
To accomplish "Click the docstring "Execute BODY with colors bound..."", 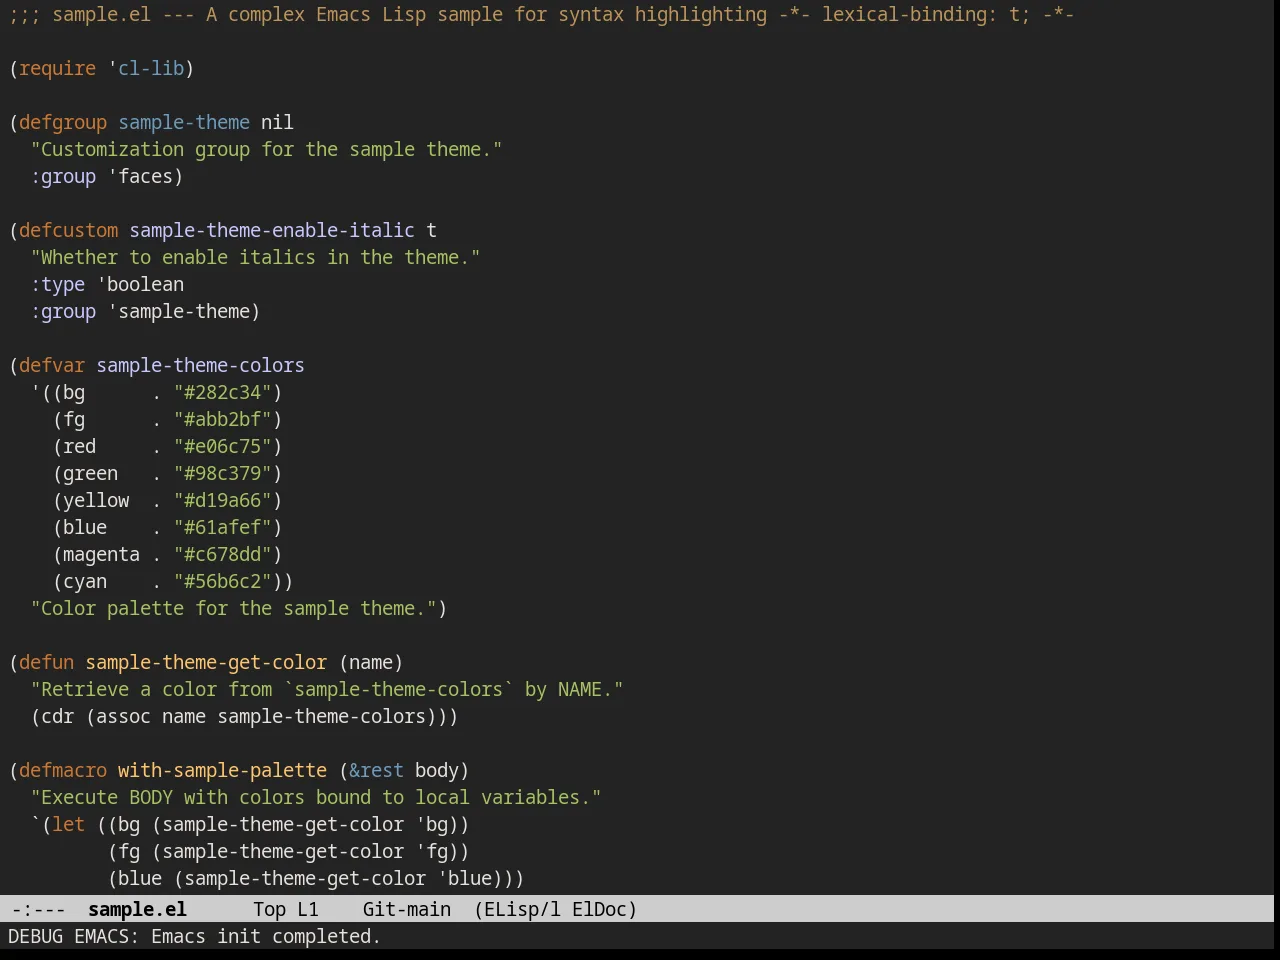I will pyautogui.click(x=316, y=797).
